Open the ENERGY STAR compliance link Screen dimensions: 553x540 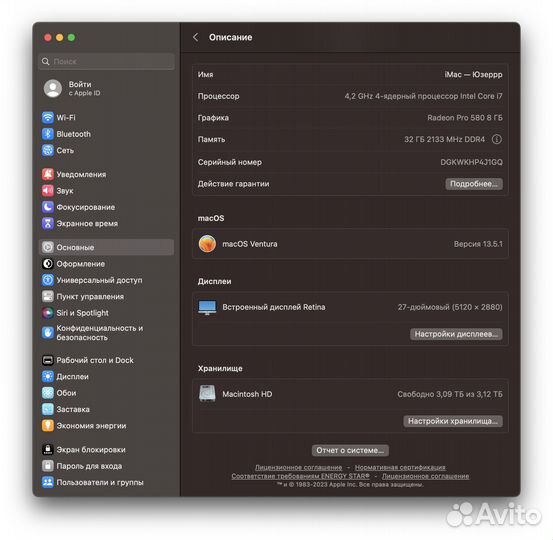[x=300, y=476]
